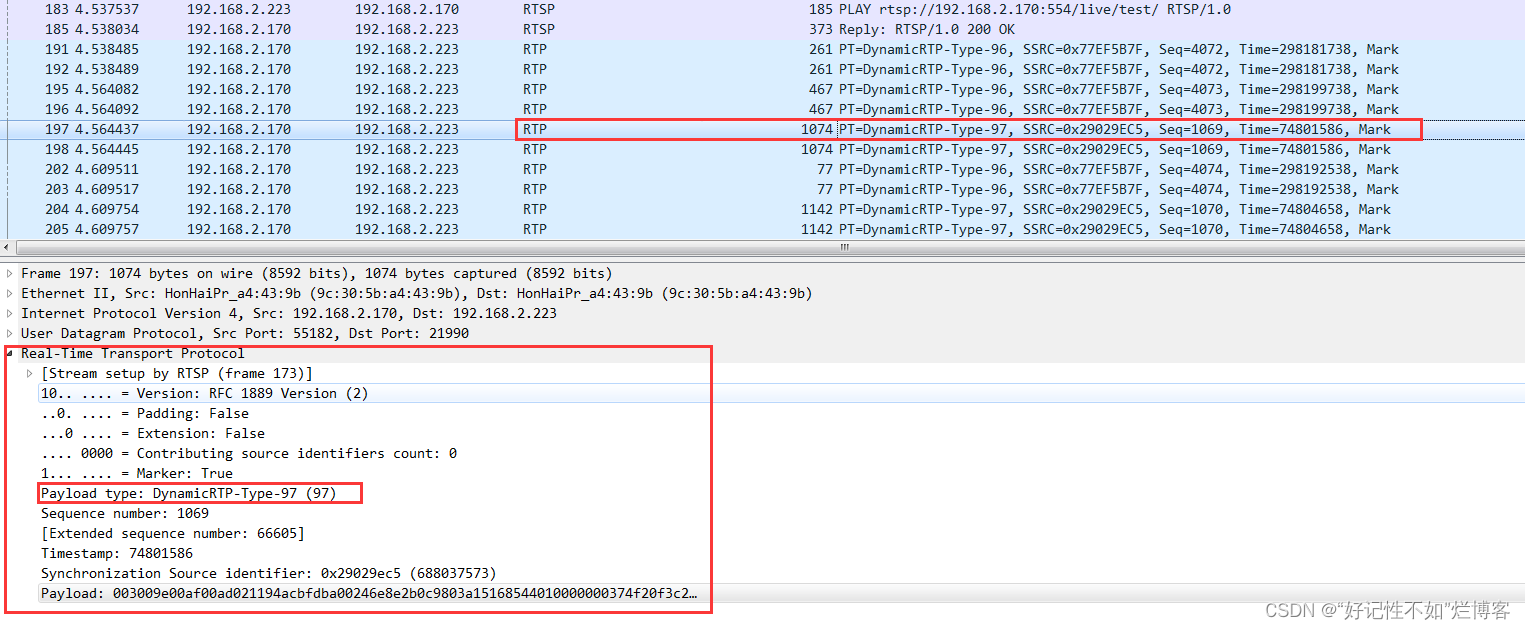Click the horizontal scrollbar left arrow

click(7, 247)
